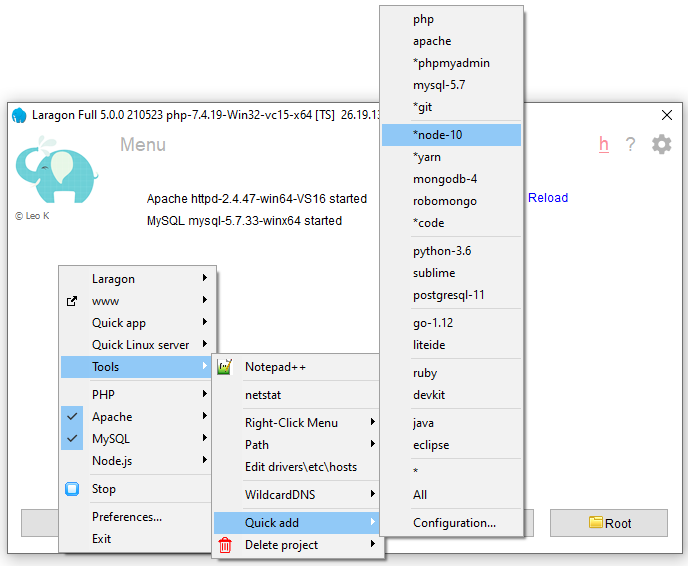Choose python-3.6 in Quick add list
688x566 pixels.
[452, 251]
